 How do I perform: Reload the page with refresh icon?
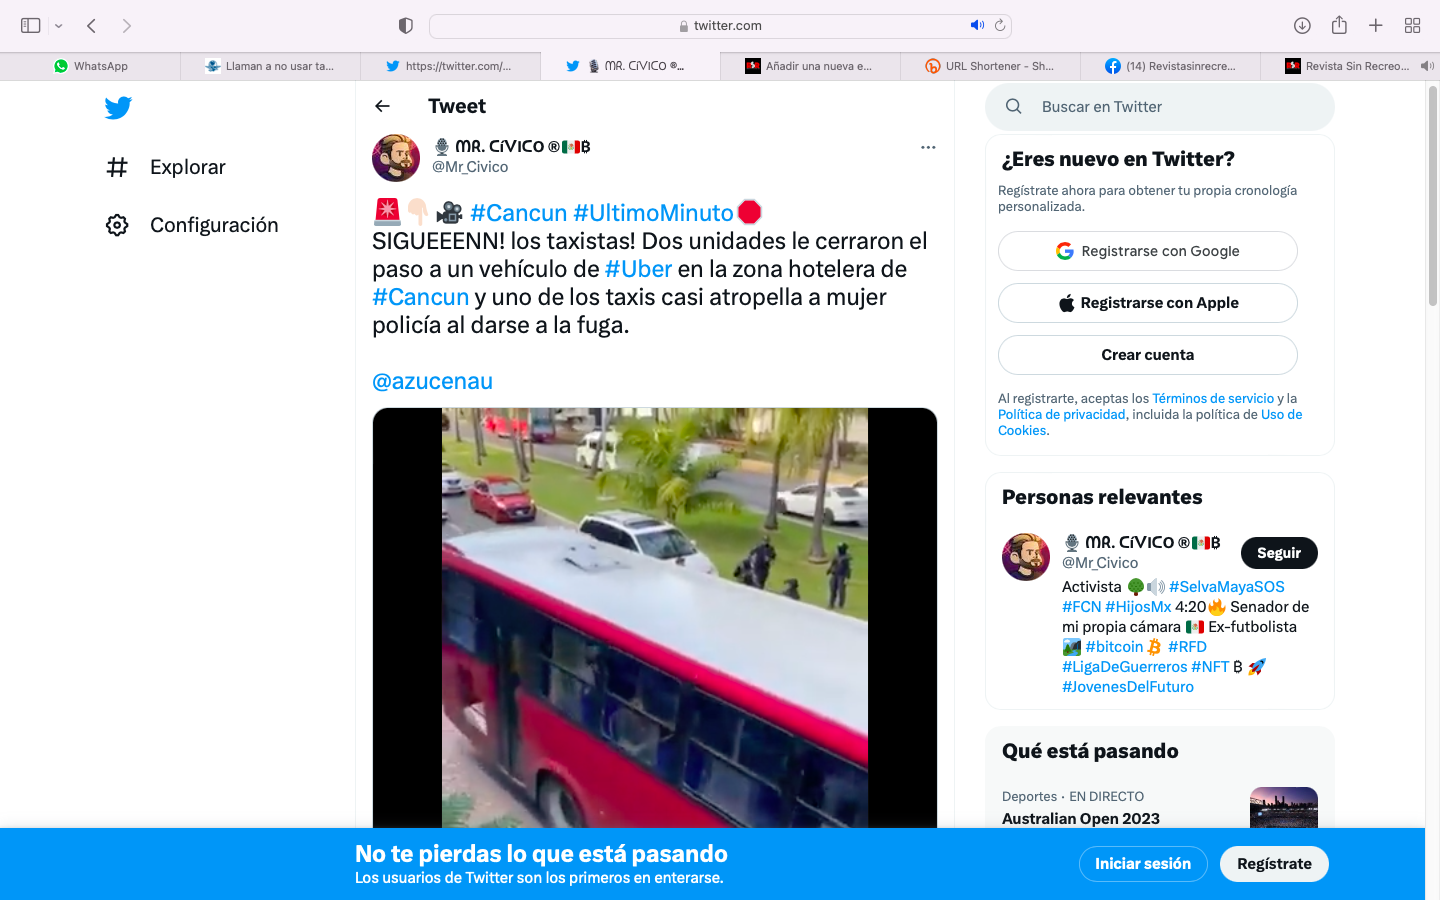click(999, 25)
